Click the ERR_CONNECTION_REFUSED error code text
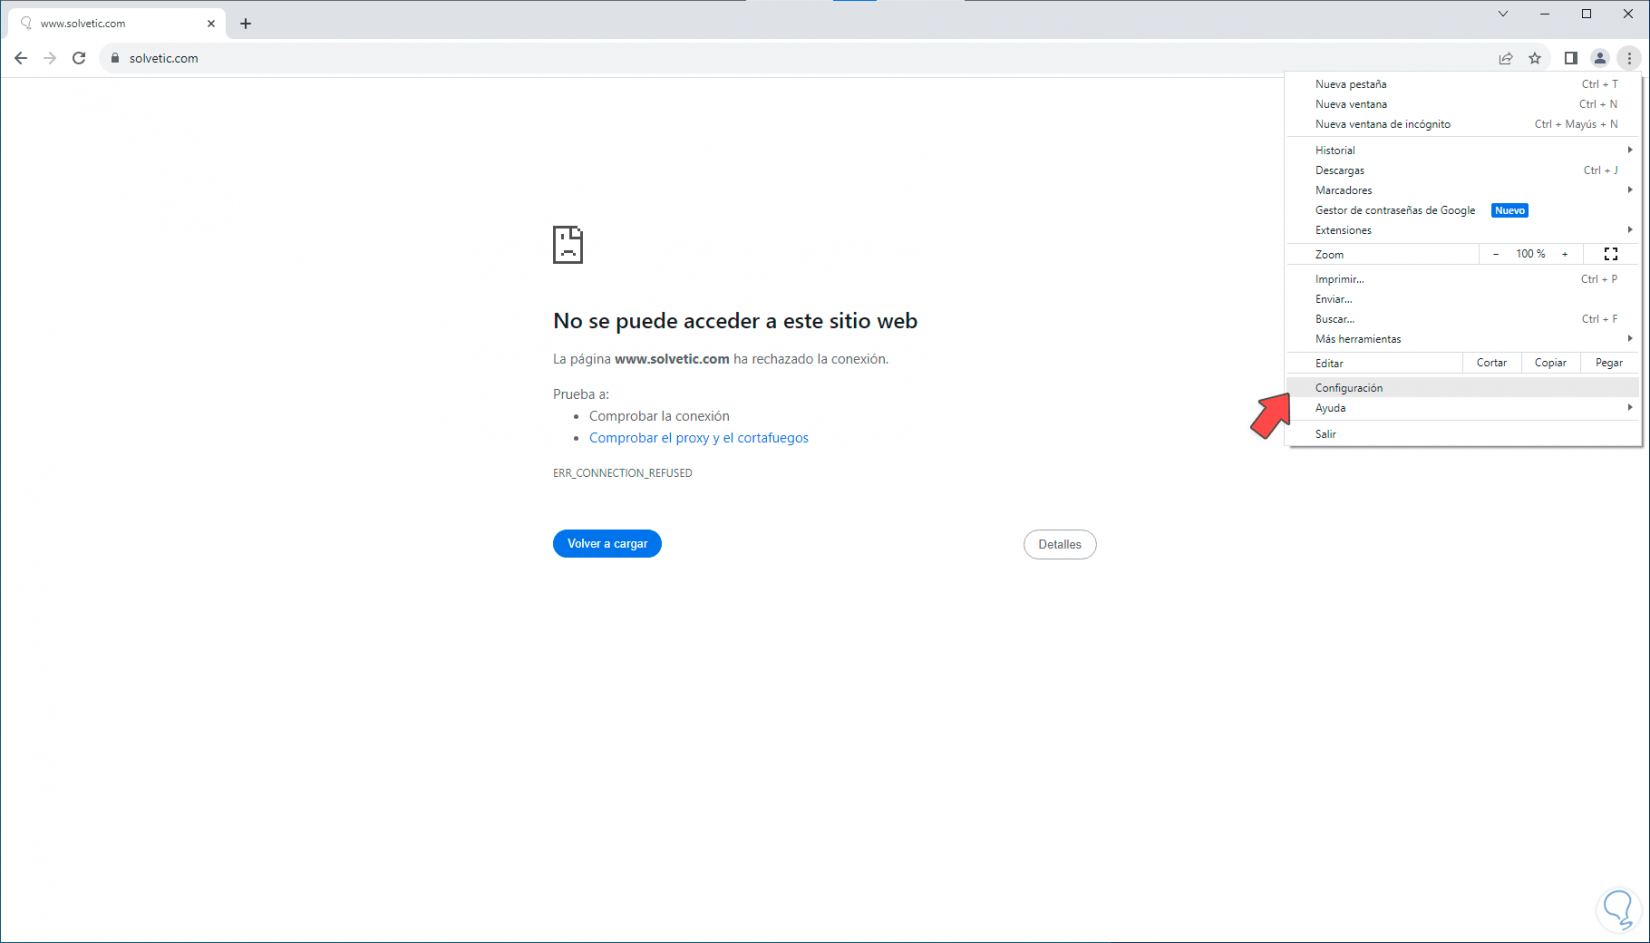This screenshot has width=1650, height=943. [623, 473]
